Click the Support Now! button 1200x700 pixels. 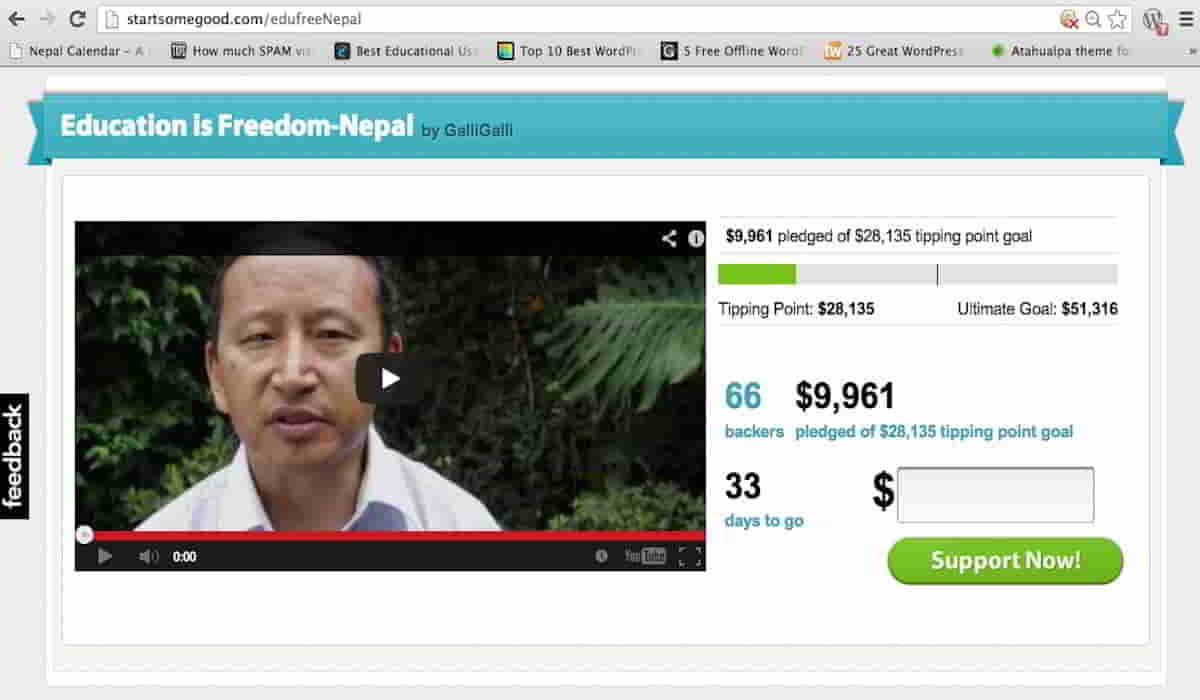click(x=1005, y=560)
